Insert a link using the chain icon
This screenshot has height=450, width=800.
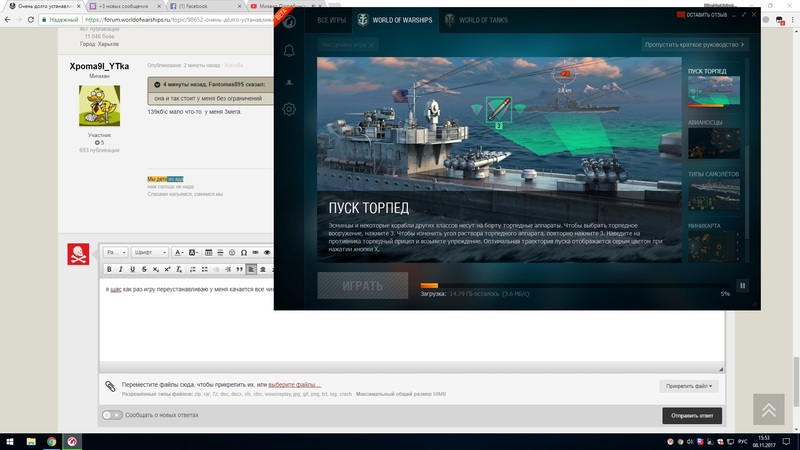click(256, 253)
